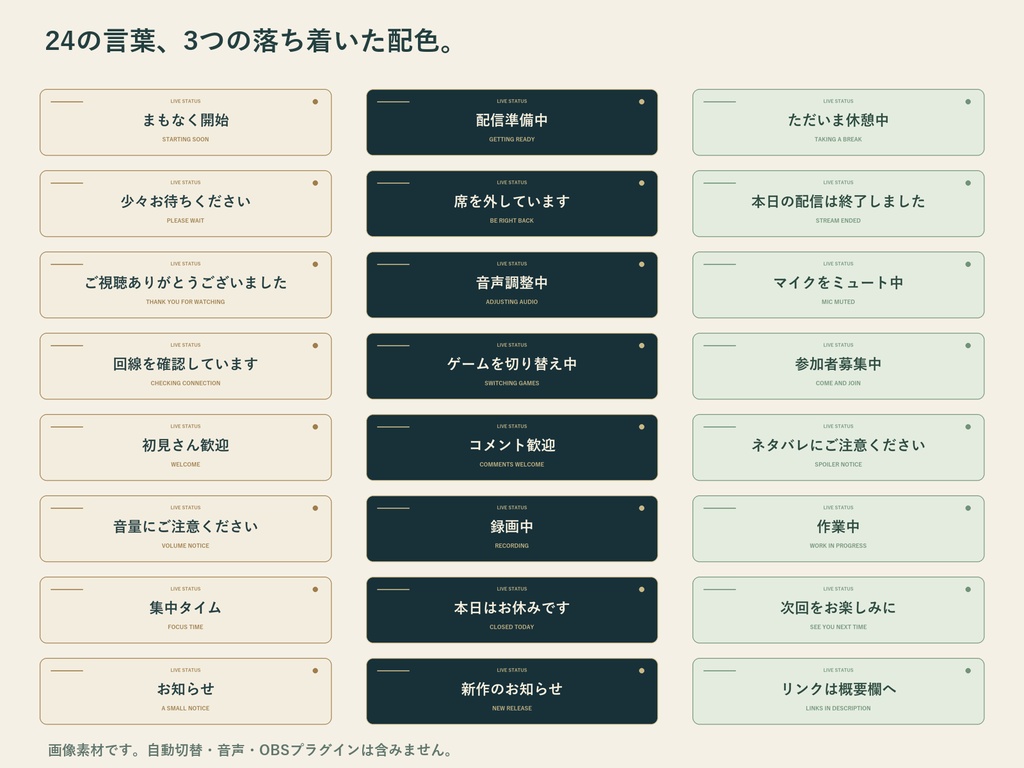Click the status dot on 配信準備中 card
The image size is (1024, 768).
tap(641, 102)
